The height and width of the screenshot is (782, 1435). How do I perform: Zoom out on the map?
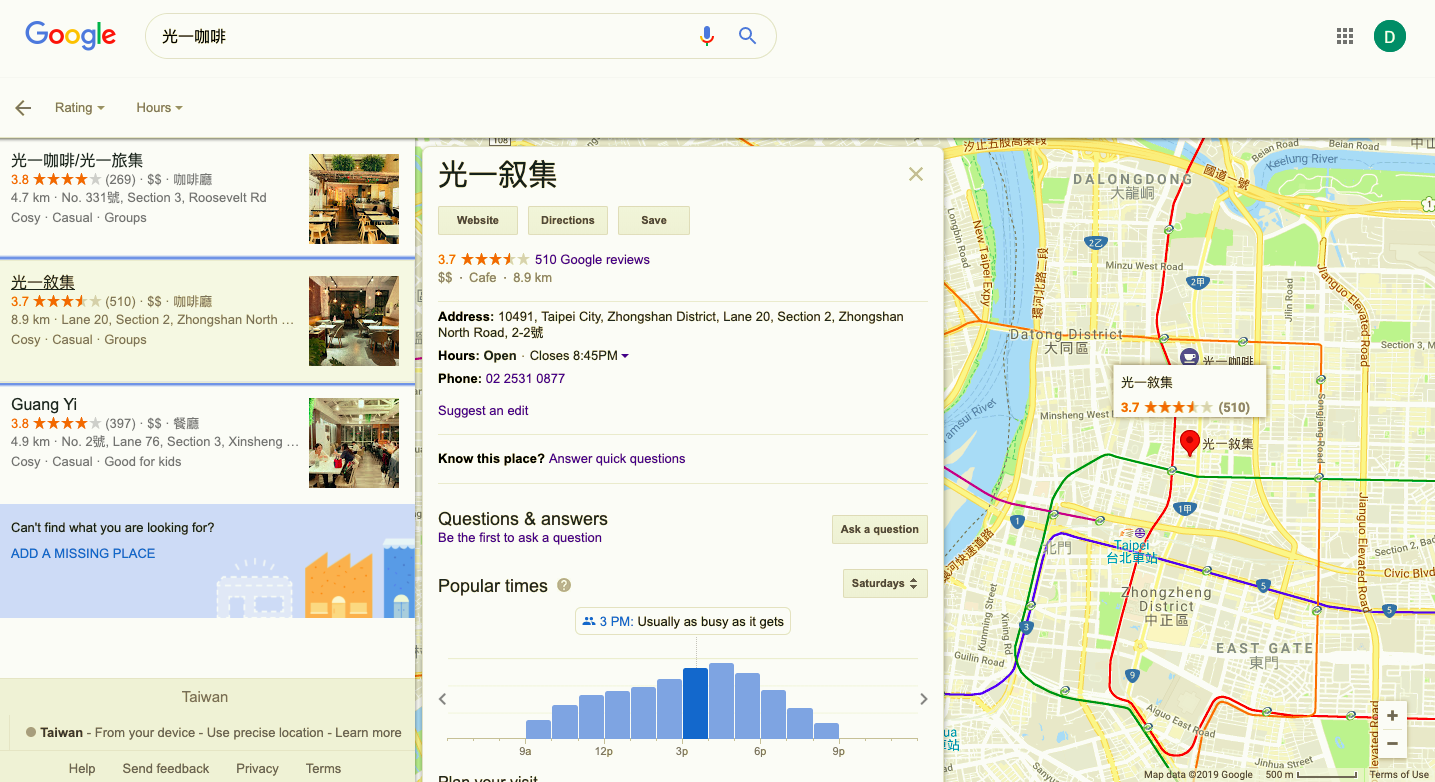1392,743
